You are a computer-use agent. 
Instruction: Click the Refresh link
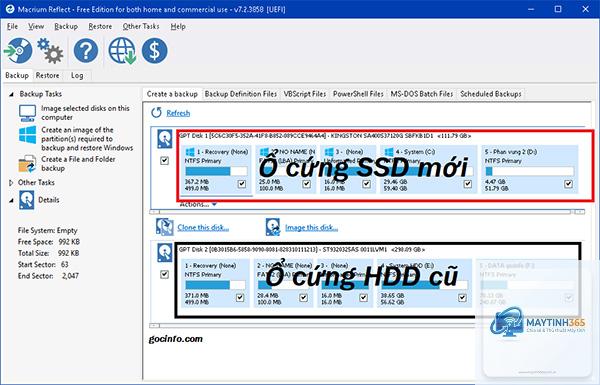[x=178, y=113]
